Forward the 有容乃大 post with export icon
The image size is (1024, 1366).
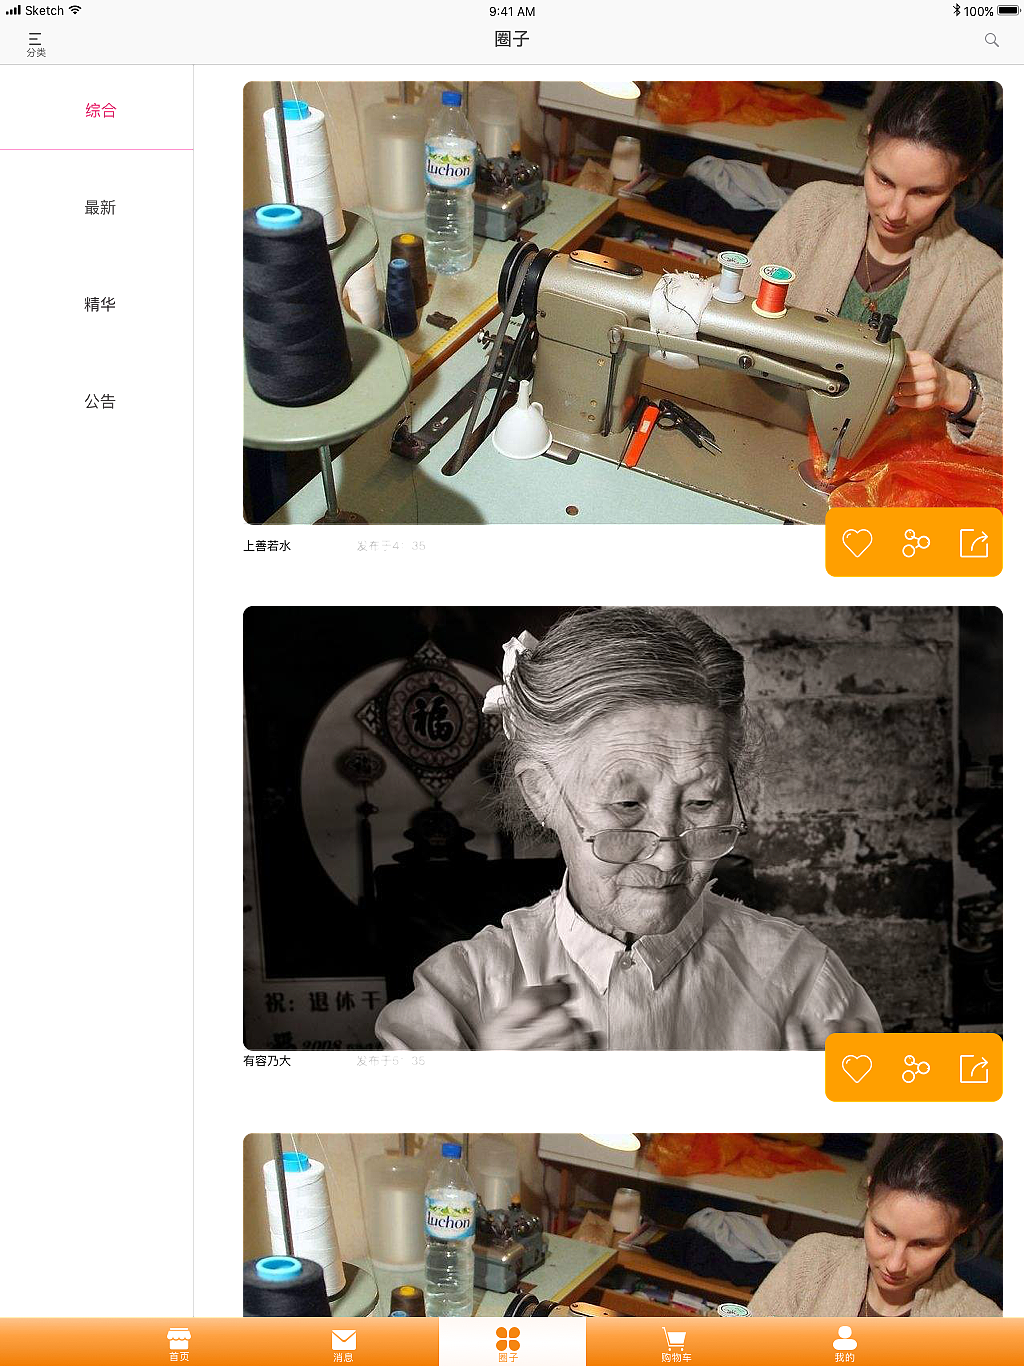pos(973,1068)
